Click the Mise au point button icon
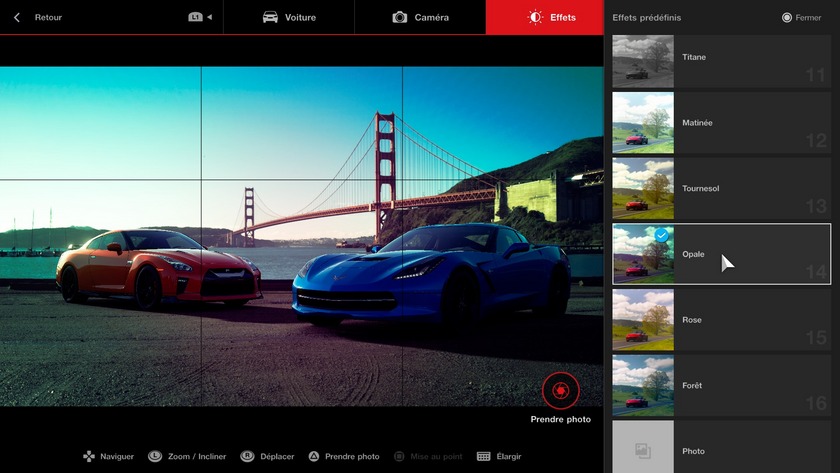The width and height of the screenshot is (840, 473). pos(399,456)
